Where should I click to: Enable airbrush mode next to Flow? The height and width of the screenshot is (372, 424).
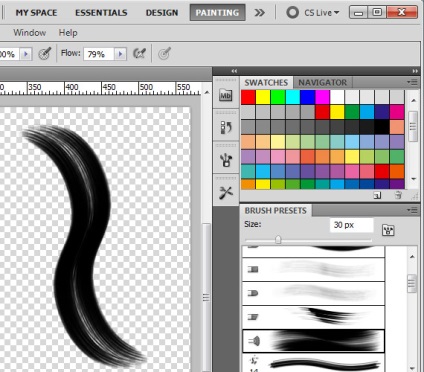pyautogui.click(x=139, y=53)
